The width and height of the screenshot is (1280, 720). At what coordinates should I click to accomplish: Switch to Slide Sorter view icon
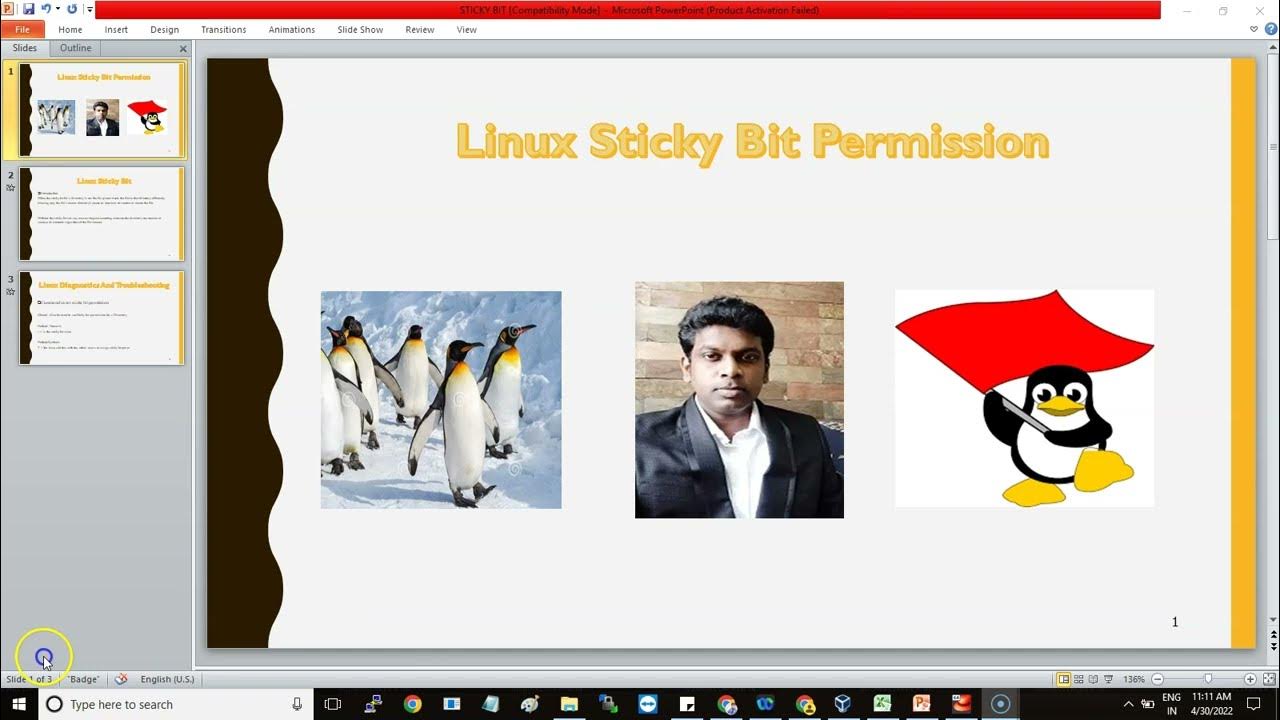coord(1079,679)
